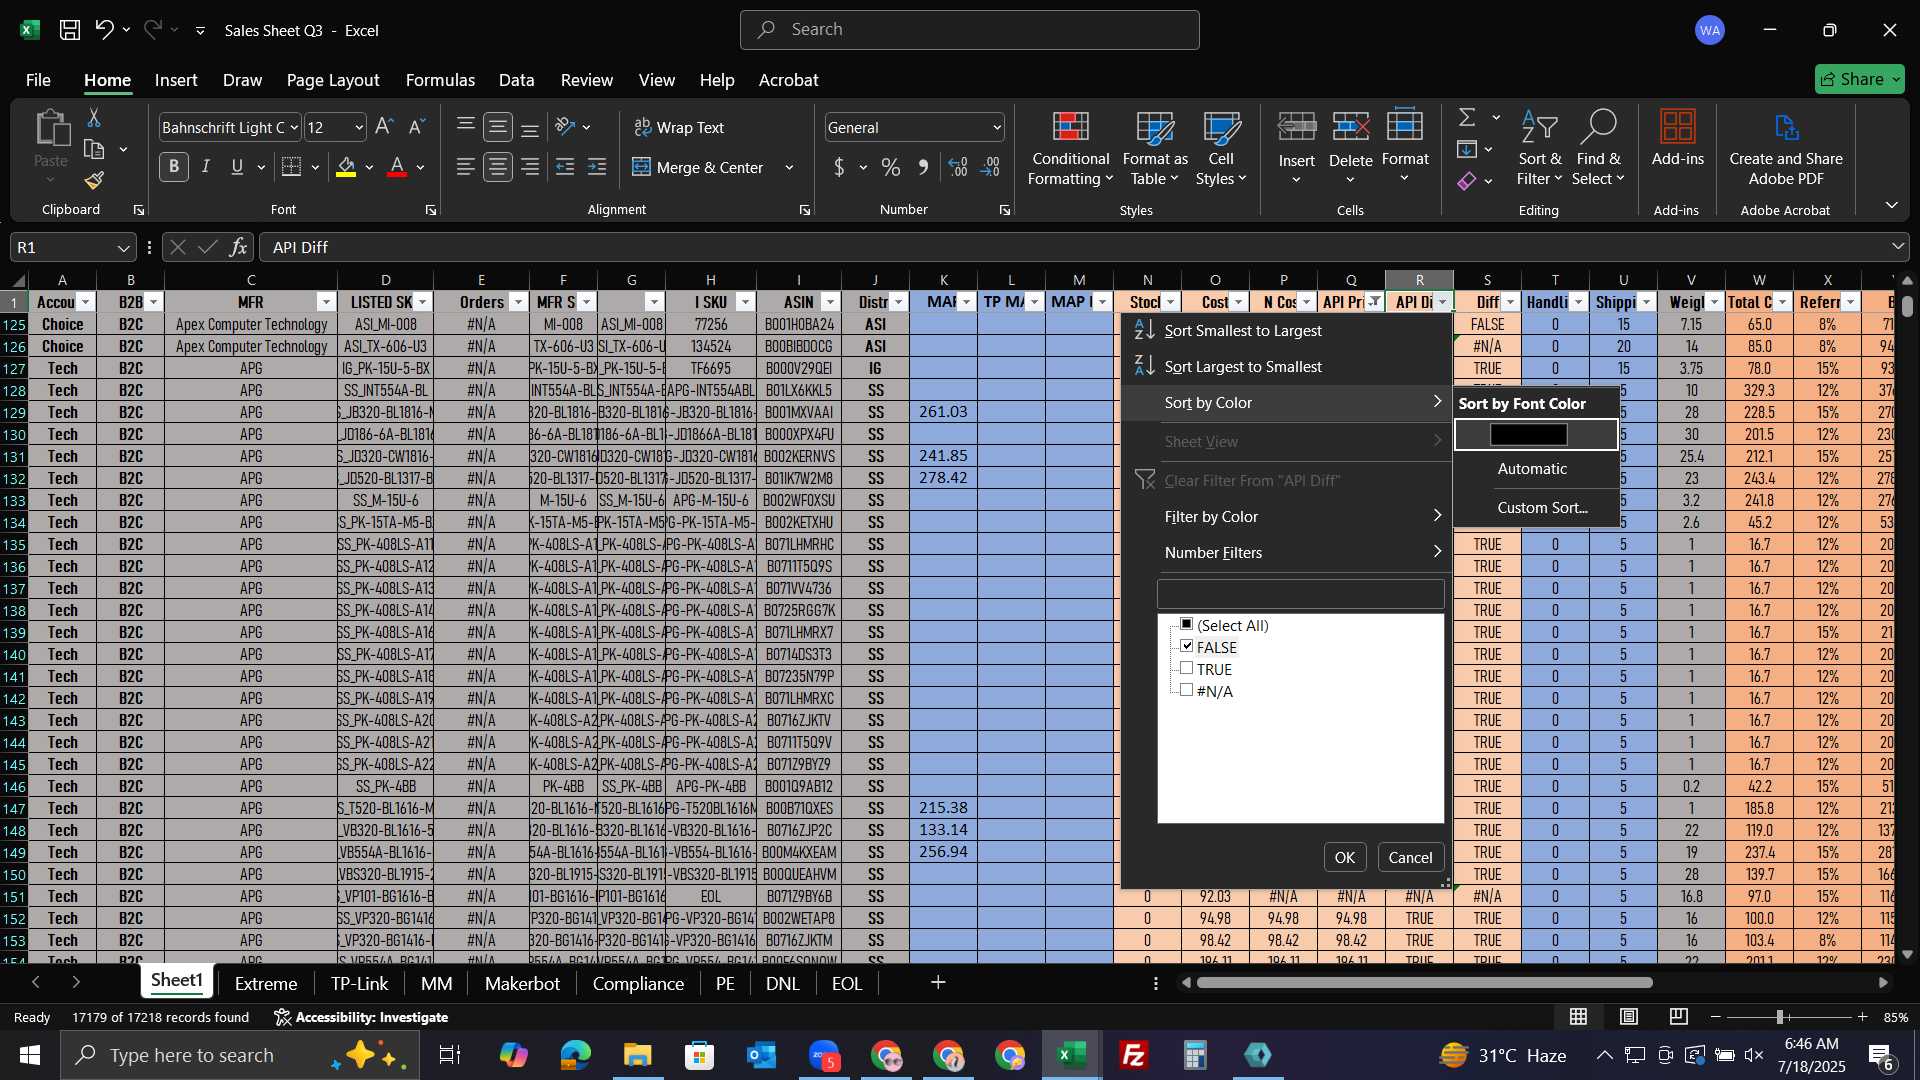Open the Number Filters submenu
The image size is (1920, 1080).
click(x=1287, y=552)
